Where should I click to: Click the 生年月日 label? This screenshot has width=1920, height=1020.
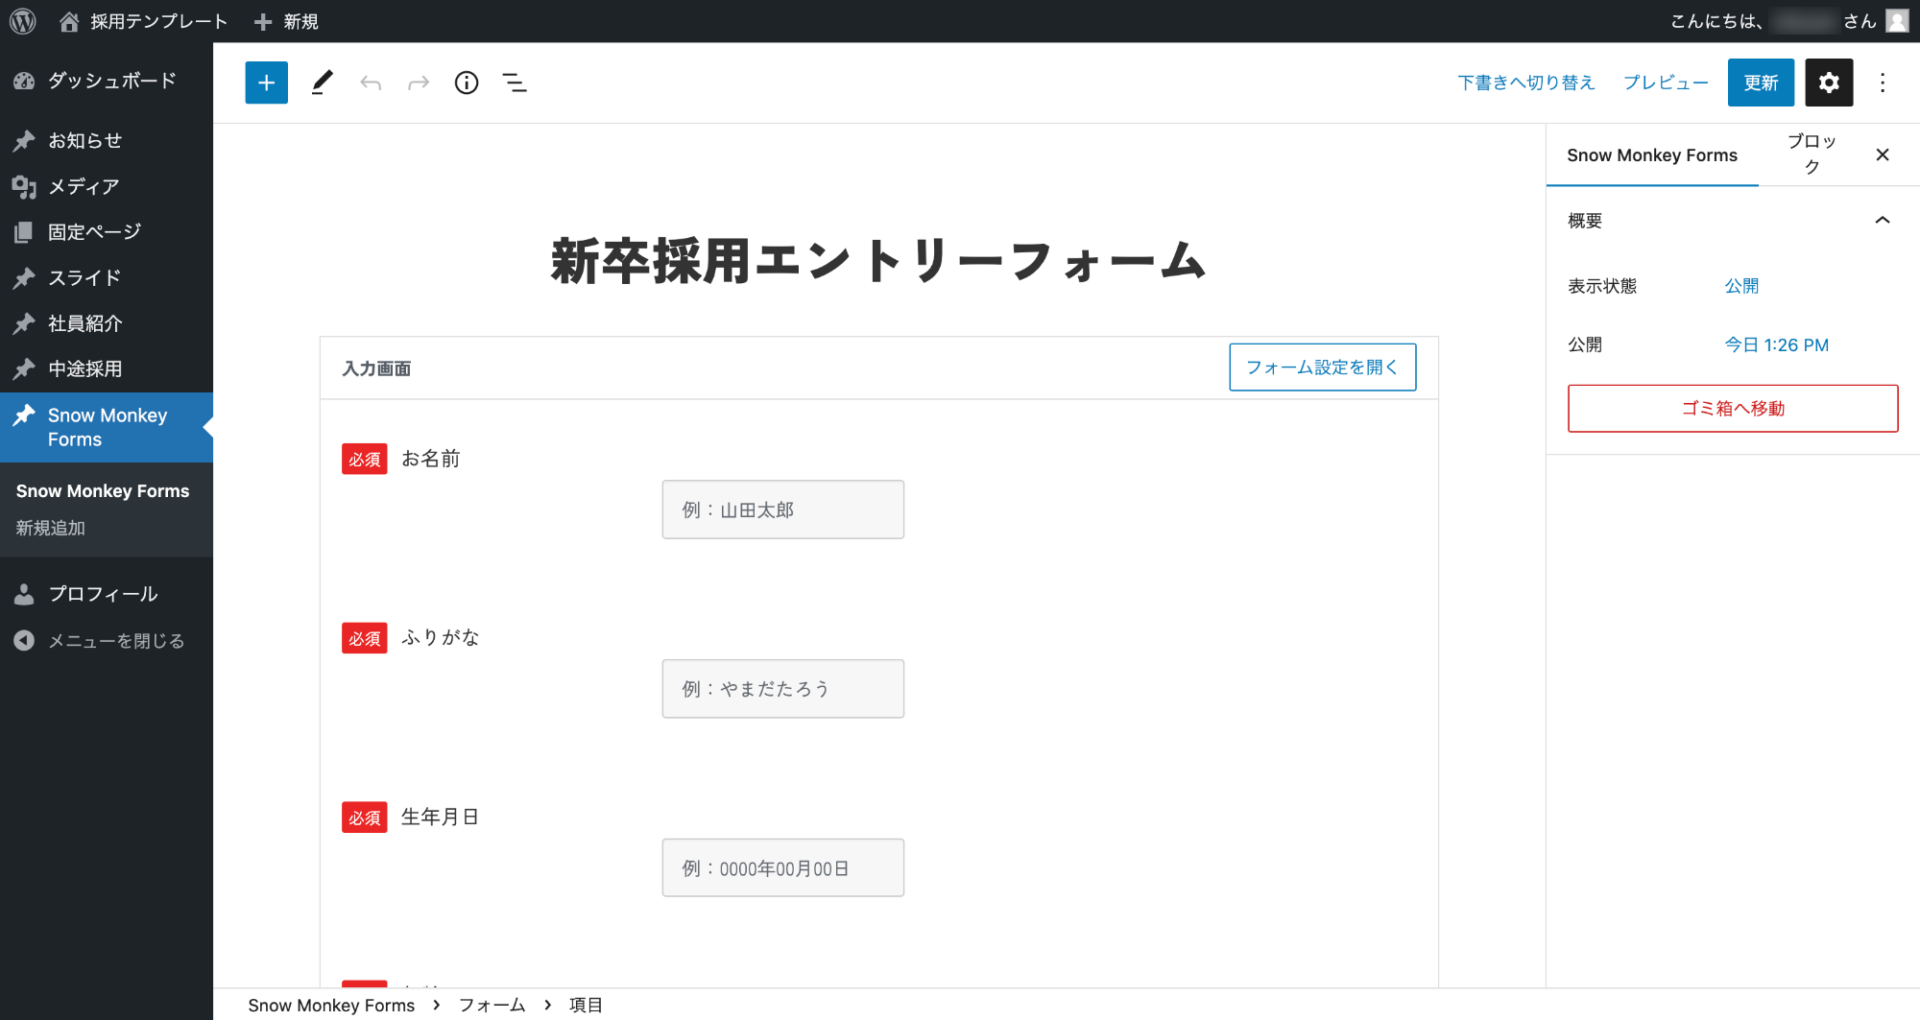point(440,817)
